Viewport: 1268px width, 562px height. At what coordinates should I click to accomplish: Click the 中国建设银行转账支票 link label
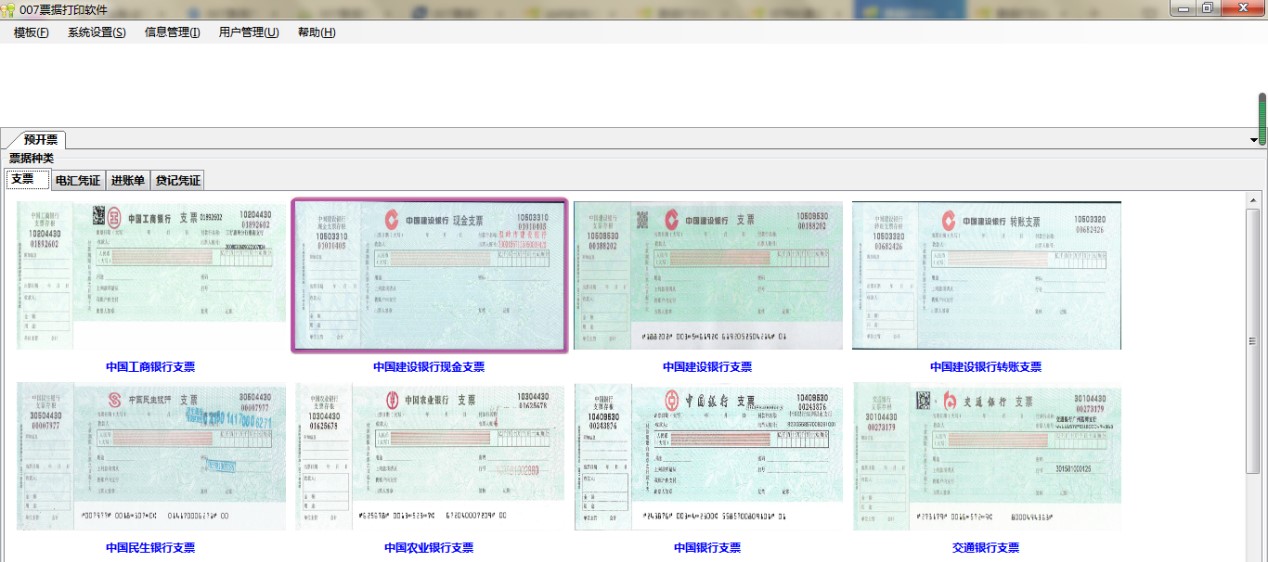986,367
